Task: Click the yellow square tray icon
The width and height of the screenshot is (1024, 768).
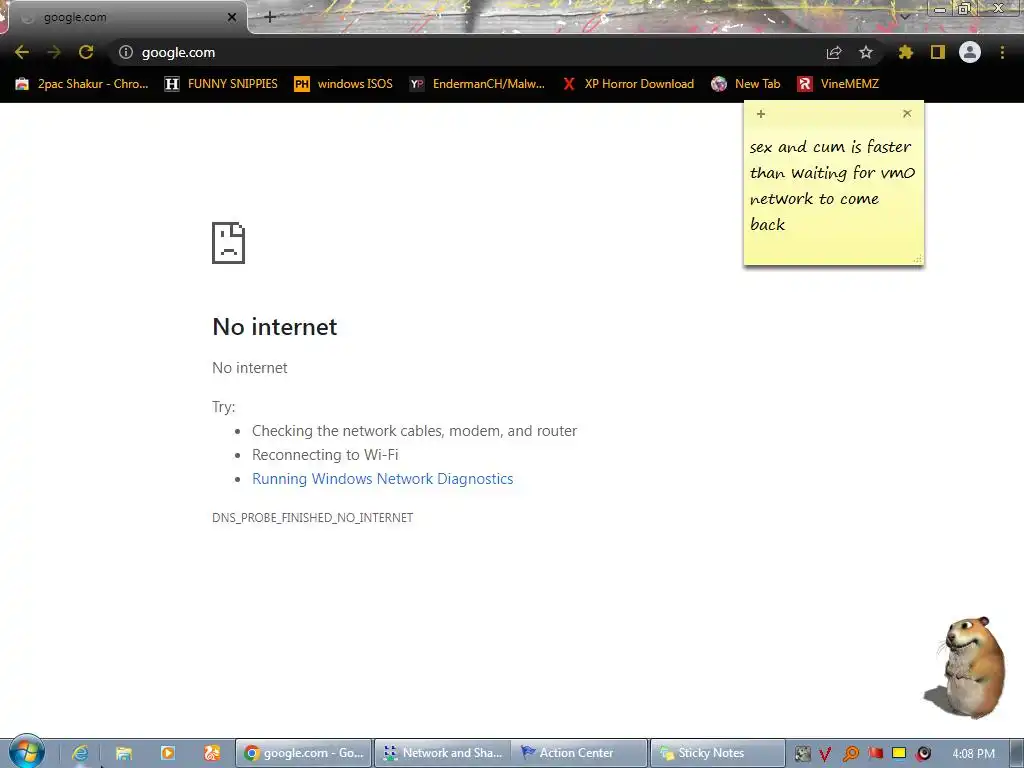Action: (x=899, y=753)
